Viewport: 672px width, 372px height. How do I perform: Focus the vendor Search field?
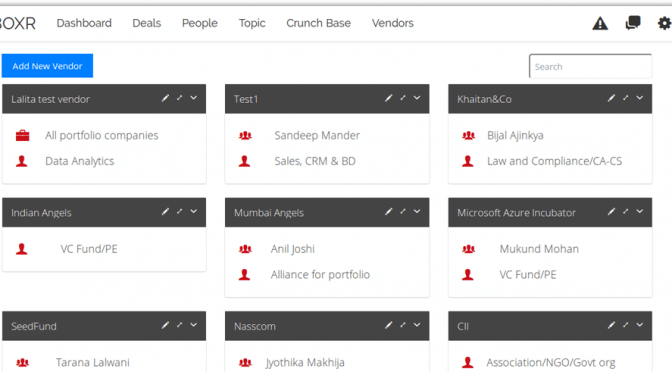coord(591,66)
